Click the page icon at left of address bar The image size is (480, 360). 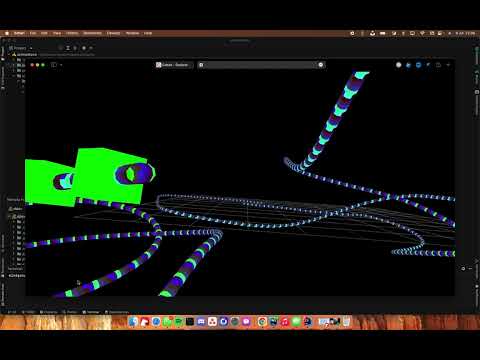[201, 65]
